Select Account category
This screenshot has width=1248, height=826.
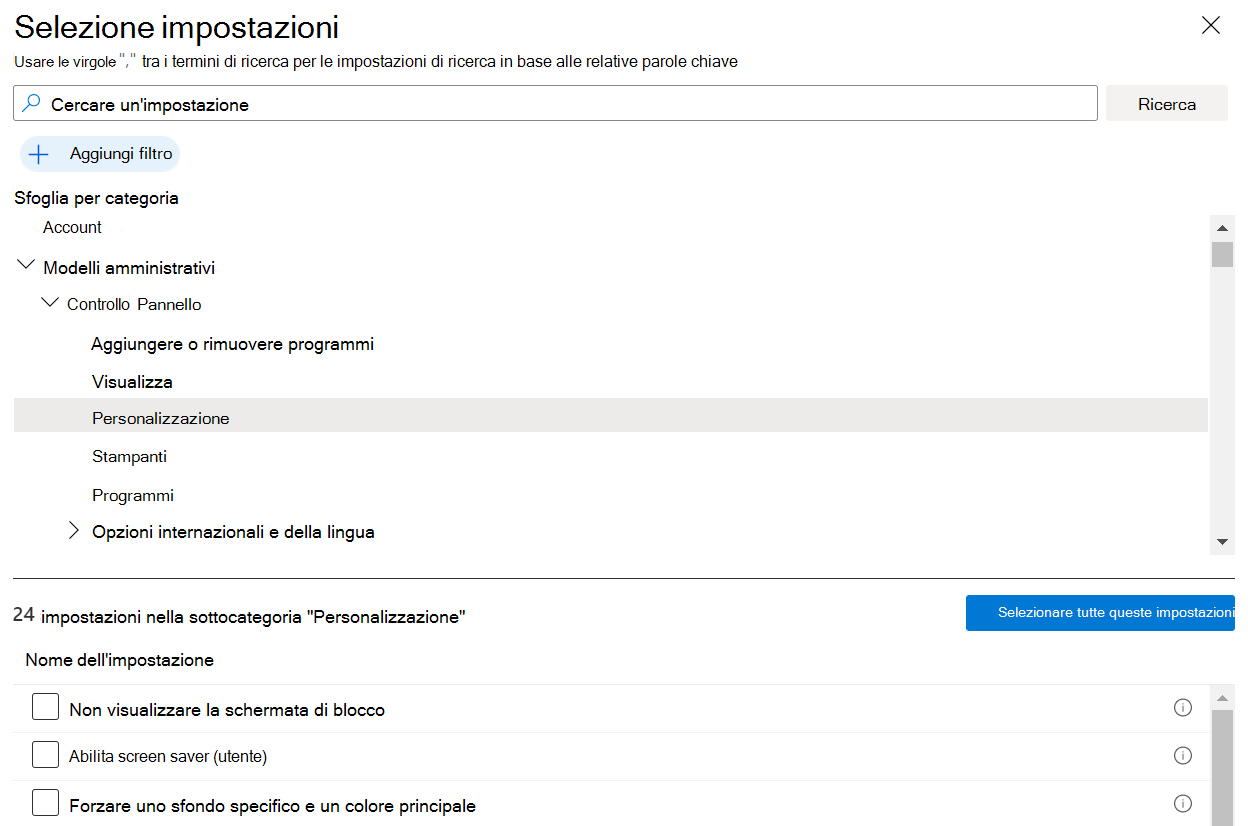point(72,227)
